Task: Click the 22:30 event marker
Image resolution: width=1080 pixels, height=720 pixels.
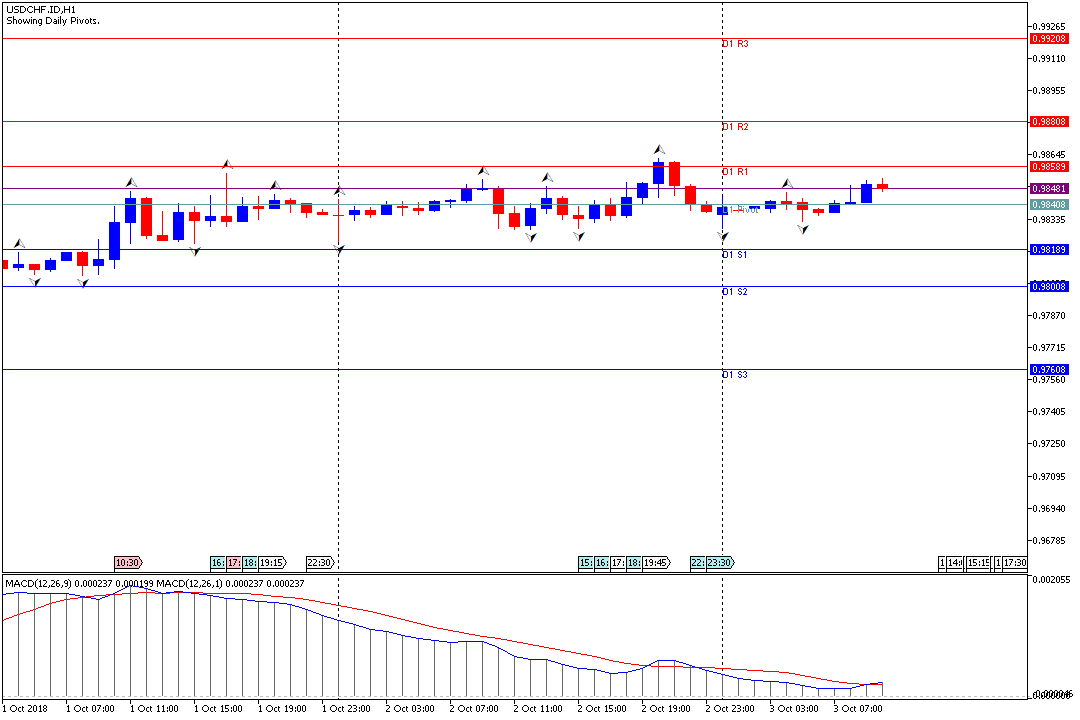Action: tap(320, 563)
